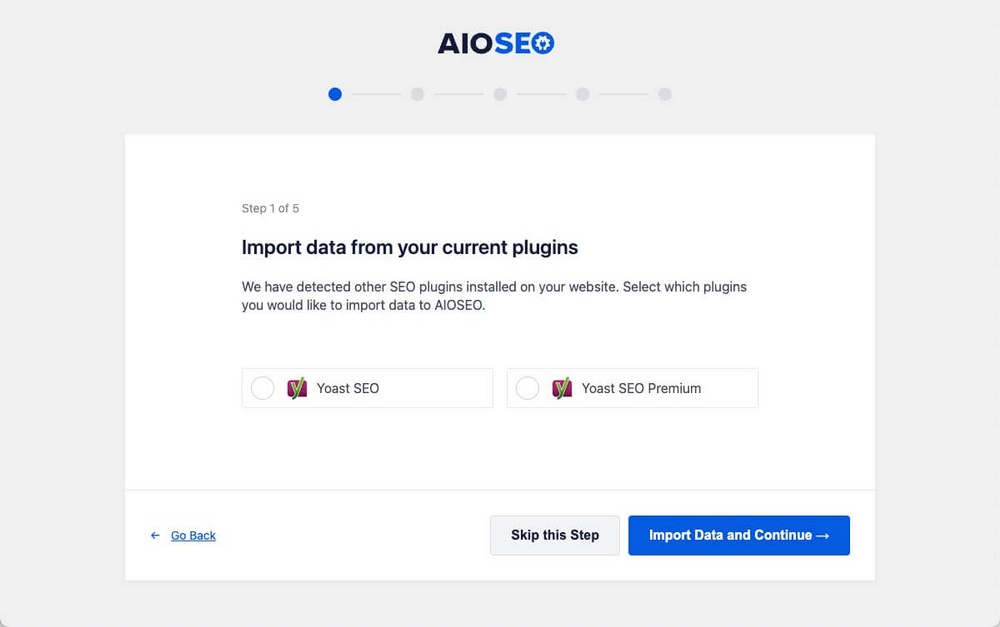Click the active first step dot
Screen dimensions: 1000x627
(335, 94)
